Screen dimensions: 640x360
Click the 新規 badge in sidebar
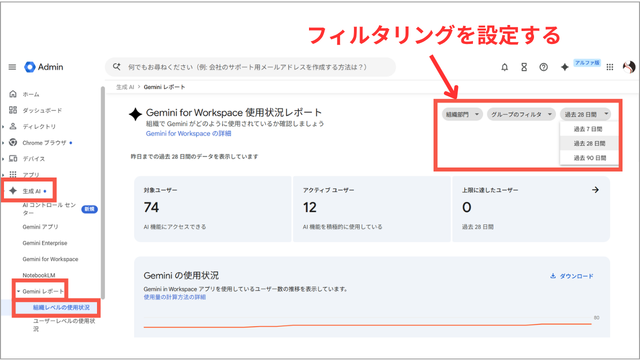pyautogui.click(x=89, y=209)
